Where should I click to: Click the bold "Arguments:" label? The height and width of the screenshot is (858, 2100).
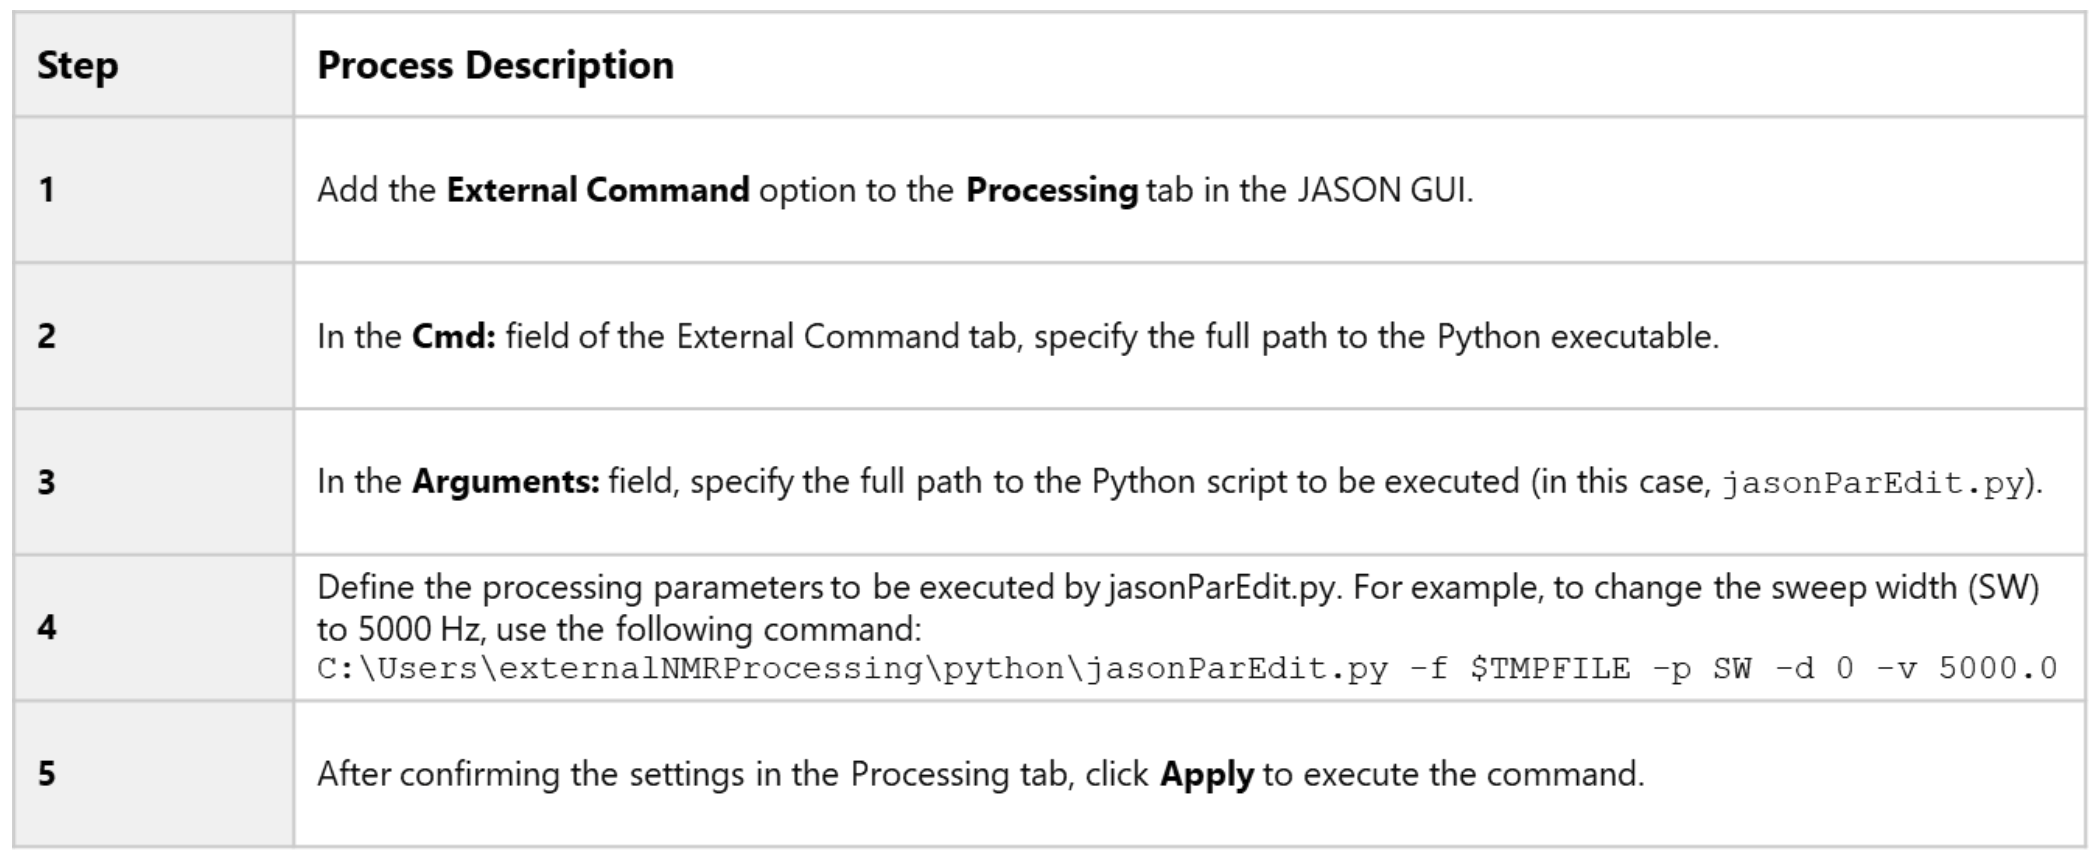point(506,482)
